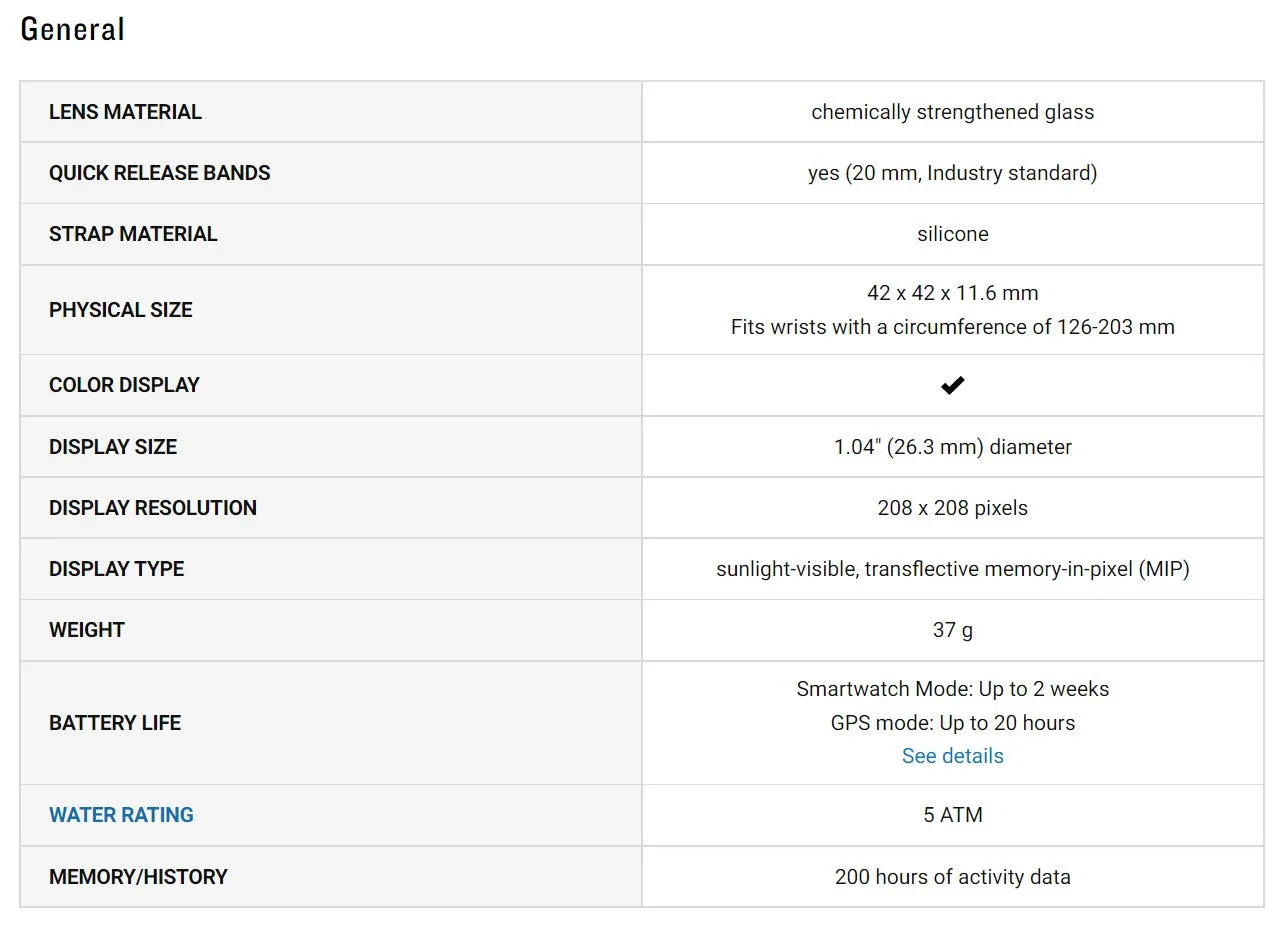Click the memory-in-pixel (MIP) display type value
1288x936 pixels.
click(x=952, y=569)
